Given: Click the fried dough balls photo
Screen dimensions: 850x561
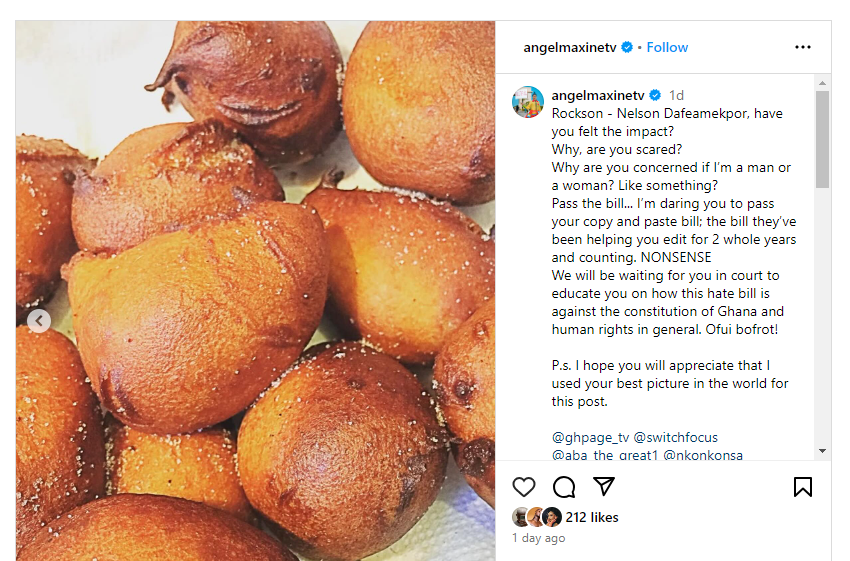Looking at the screenshot, I should tap(255, 290).
